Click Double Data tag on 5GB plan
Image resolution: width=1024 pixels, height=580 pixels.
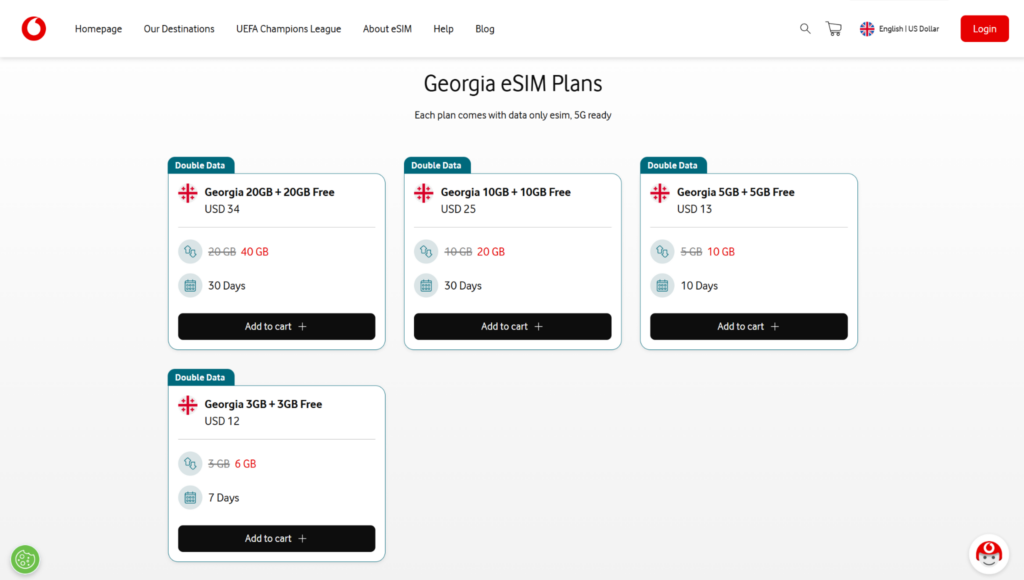673,165
